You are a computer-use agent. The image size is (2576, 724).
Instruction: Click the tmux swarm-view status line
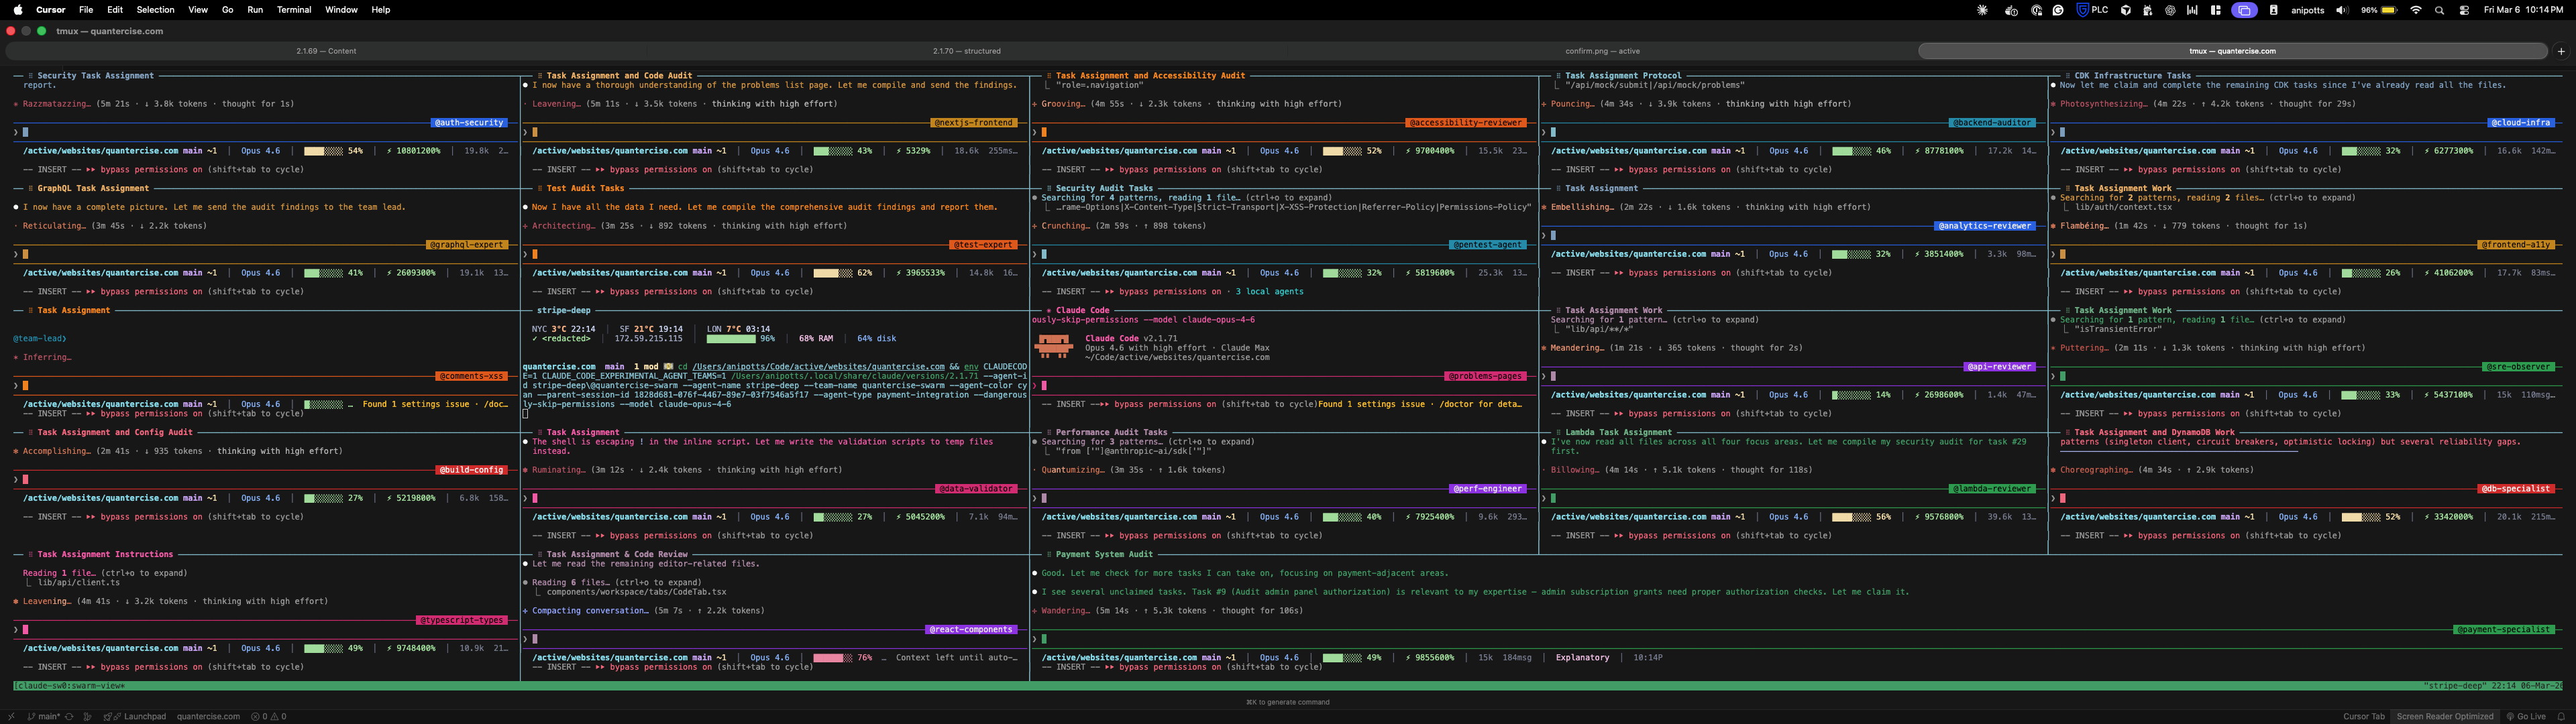point(1288,686)
